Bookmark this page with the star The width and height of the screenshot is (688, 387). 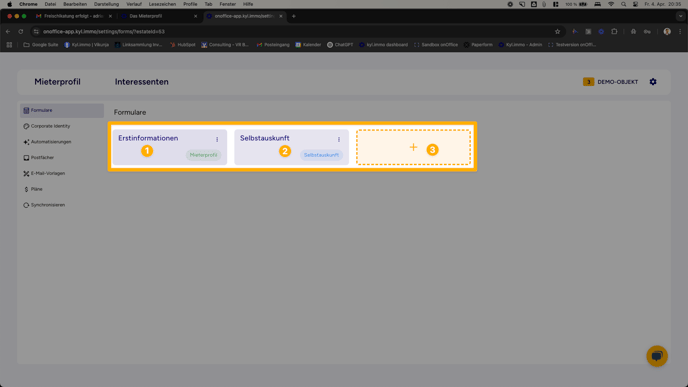click(x=557, y=32)
